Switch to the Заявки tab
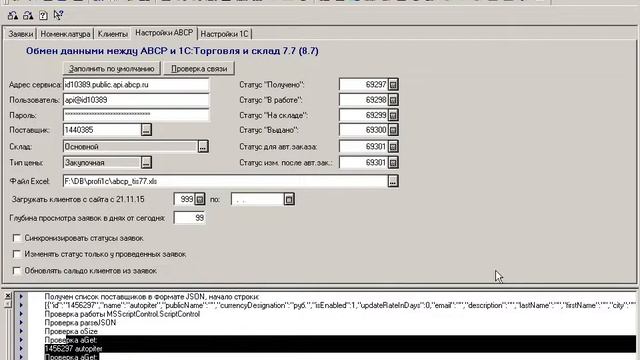640x360 pixels. point(20,34)
